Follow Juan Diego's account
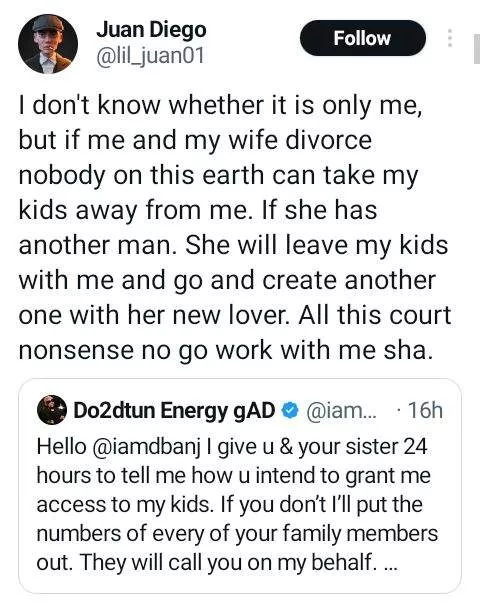The width and height of the screenshot is (480, 605). [363, 38]
